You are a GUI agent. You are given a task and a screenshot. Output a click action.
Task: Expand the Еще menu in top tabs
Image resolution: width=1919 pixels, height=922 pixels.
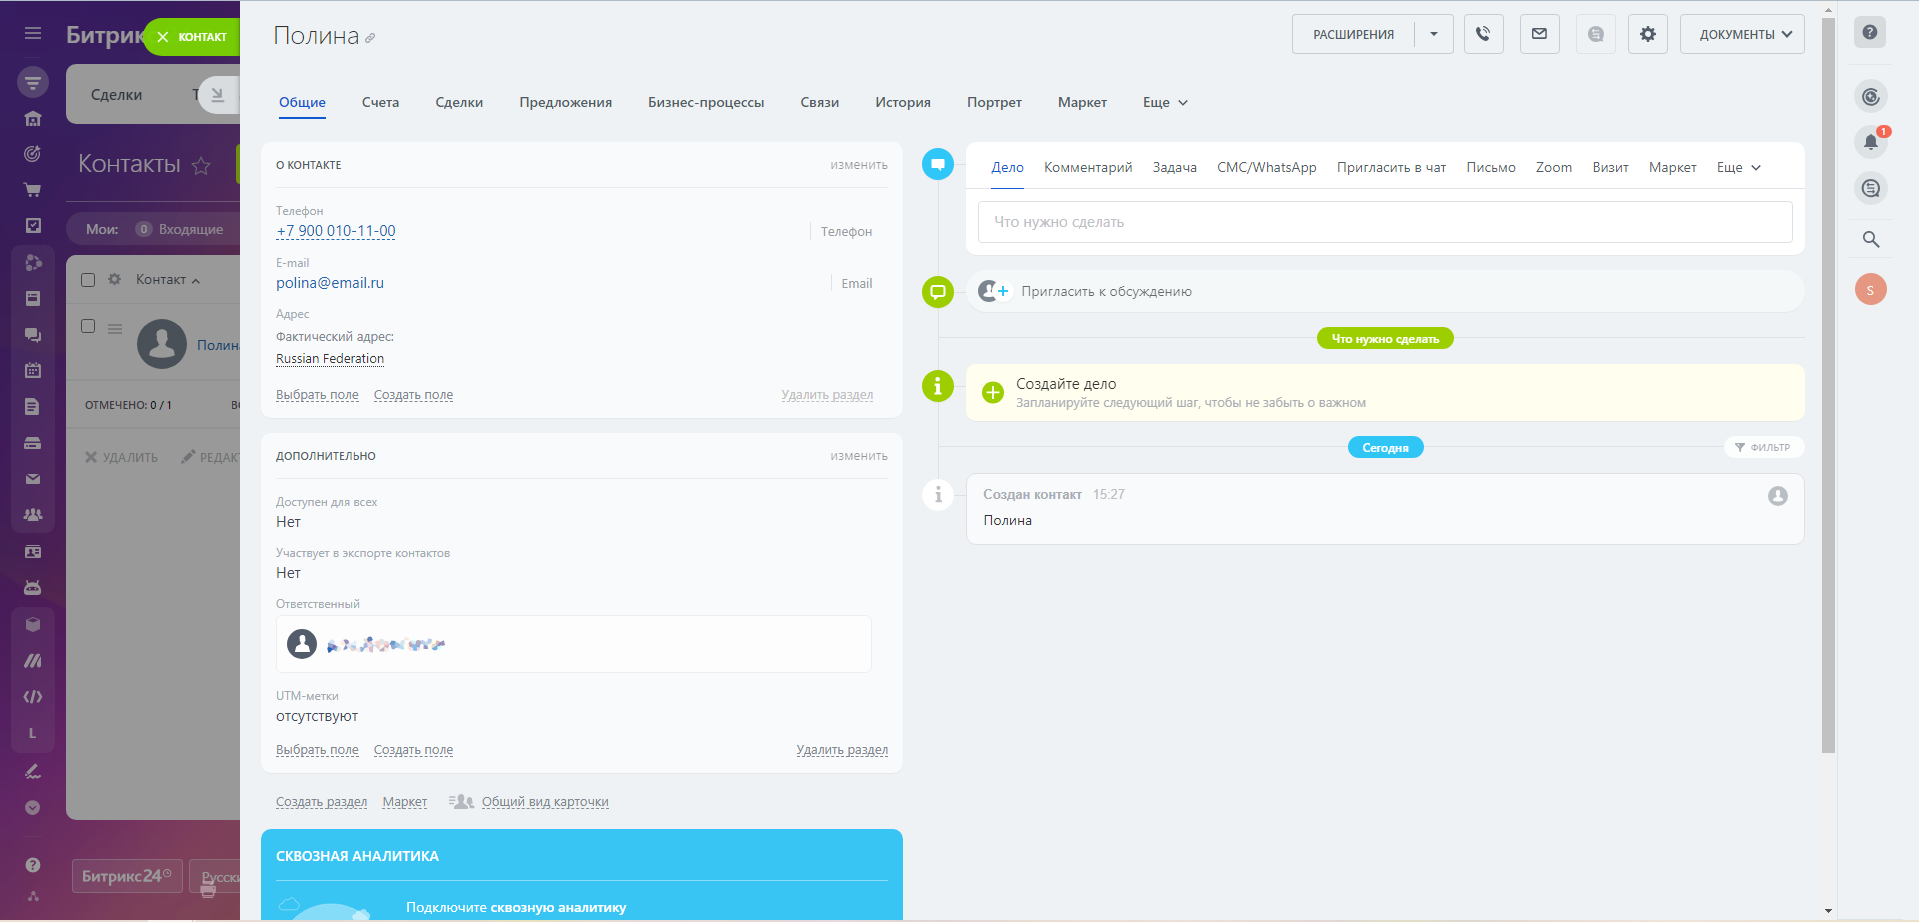[x=1165, y=102]
